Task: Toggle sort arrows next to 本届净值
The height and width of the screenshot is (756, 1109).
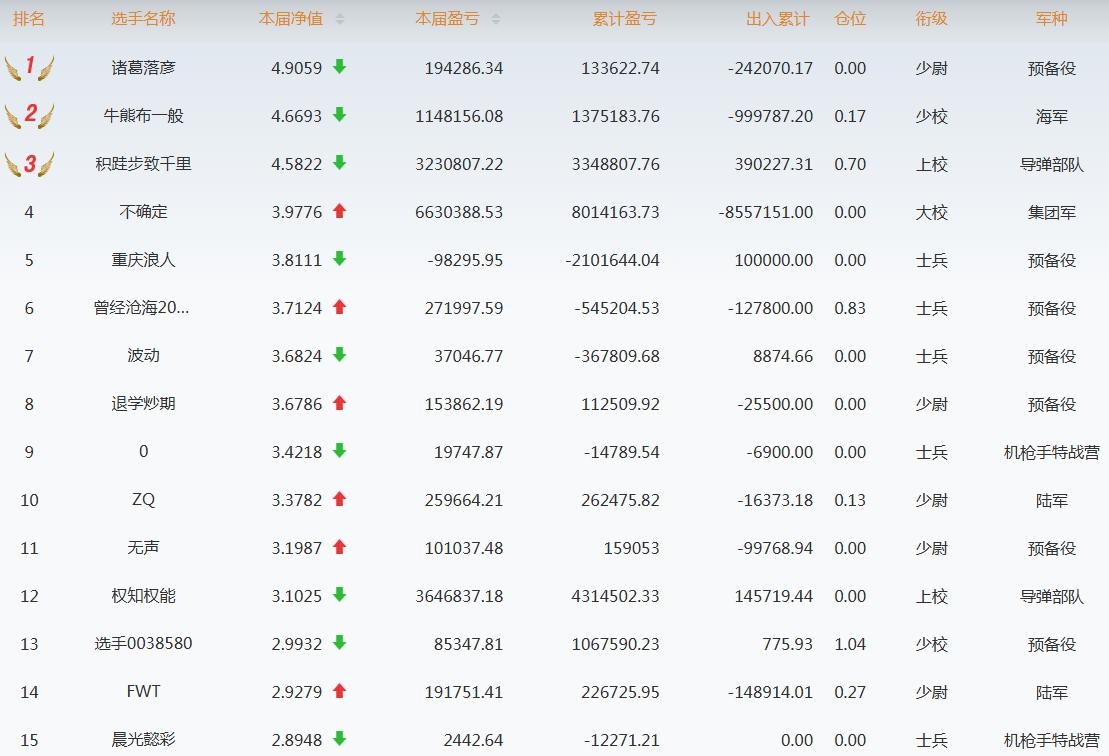Action: pyautogui.click(x=340, y=20)
